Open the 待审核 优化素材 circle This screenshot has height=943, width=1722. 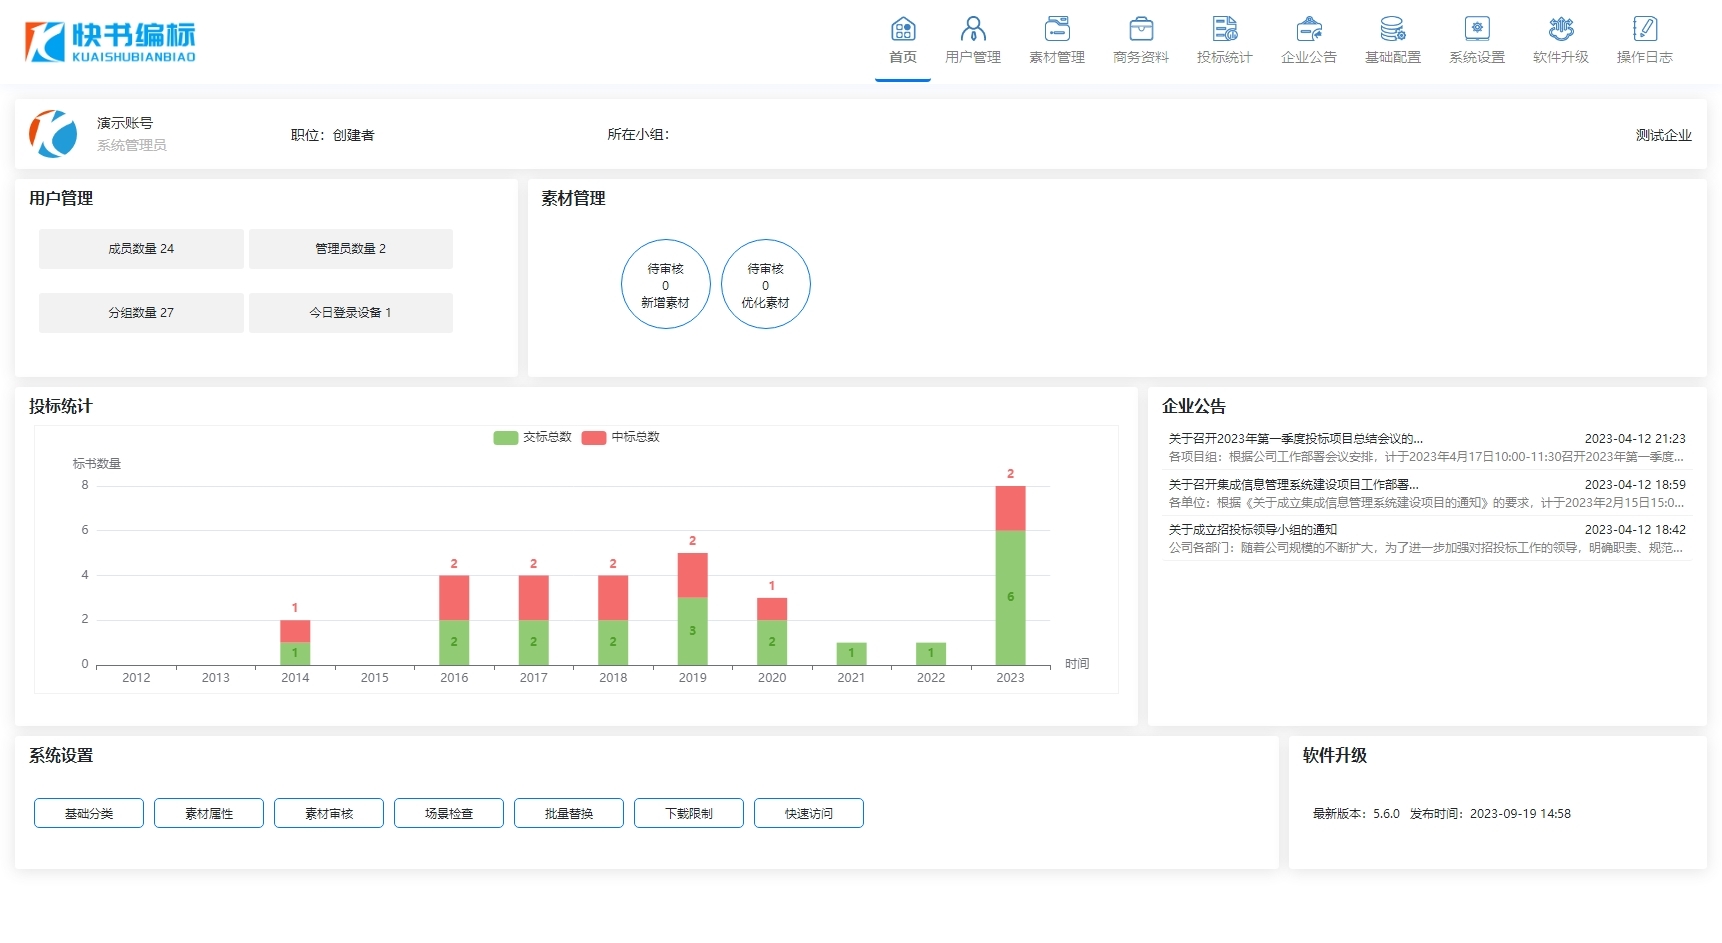[x=765, y=285]
